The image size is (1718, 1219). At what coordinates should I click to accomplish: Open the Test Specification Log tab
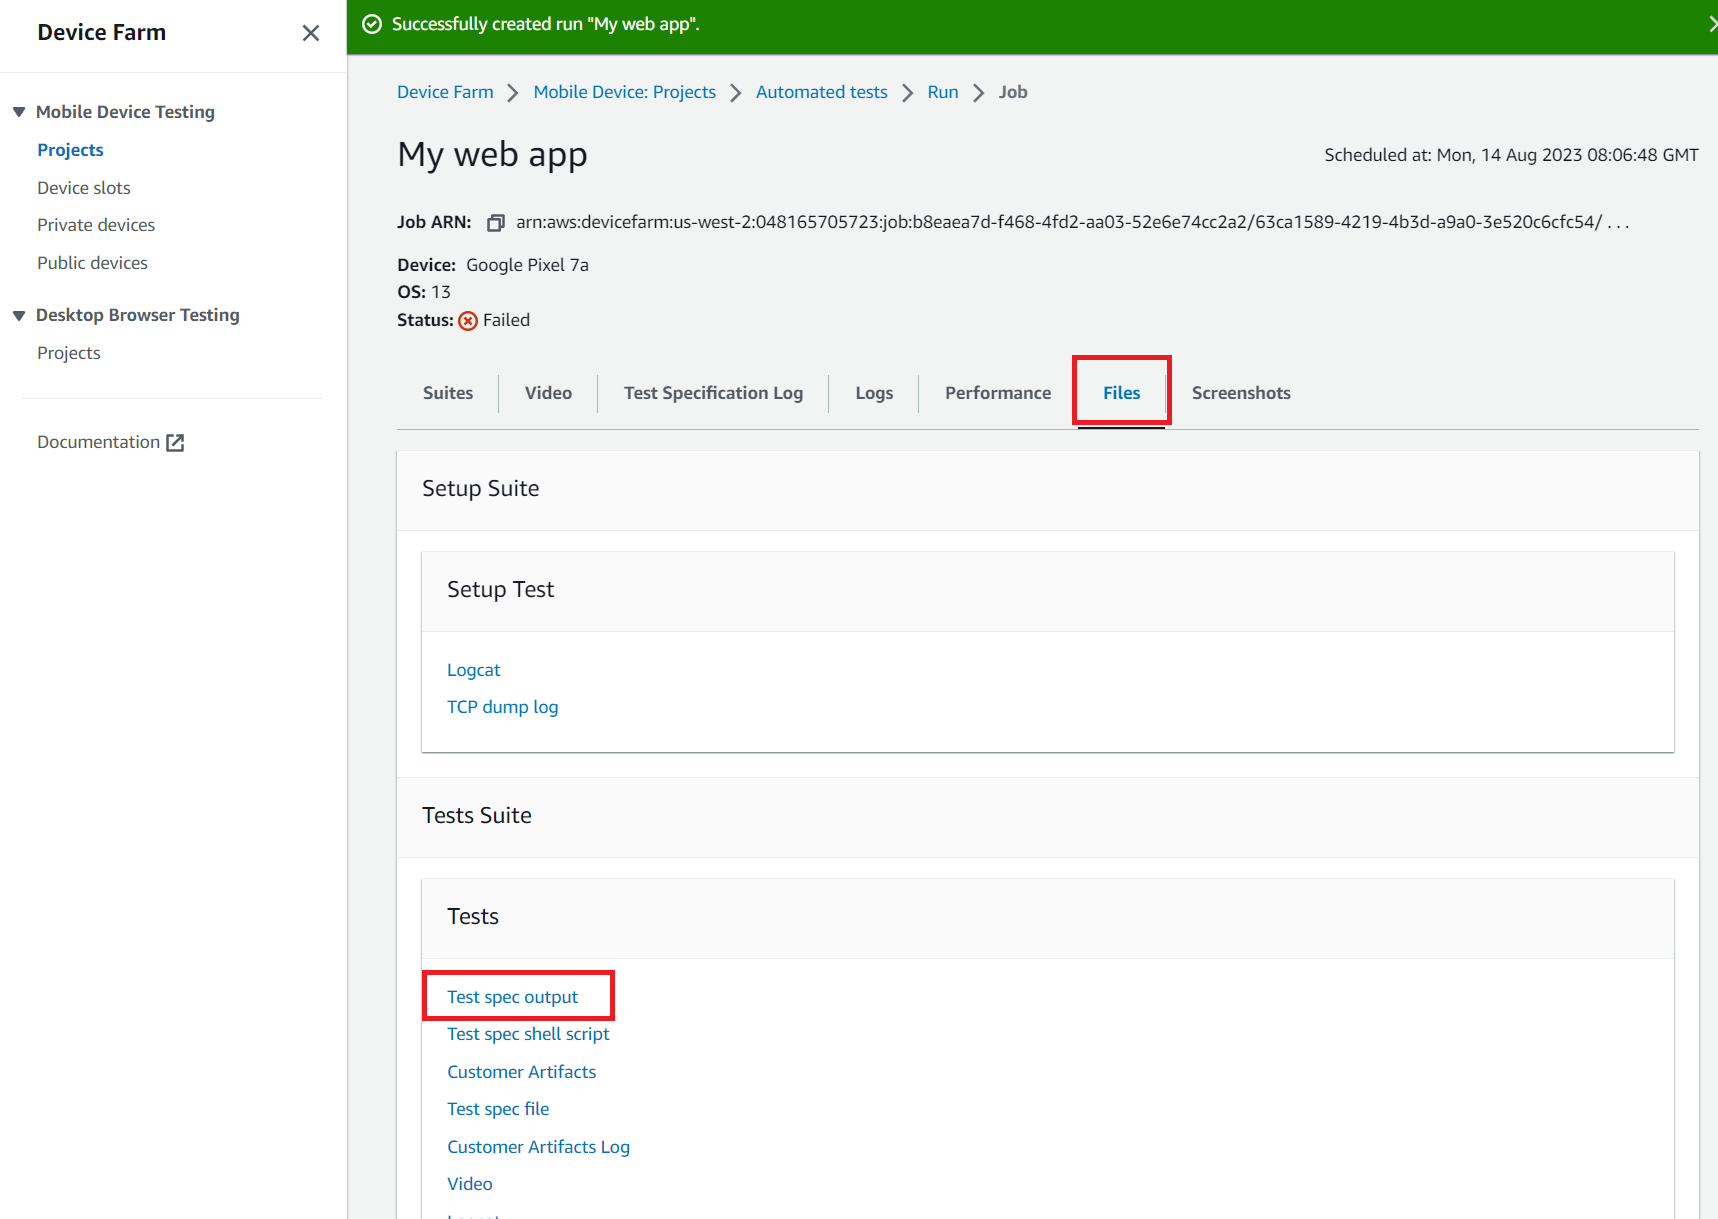tap(713, 393)
